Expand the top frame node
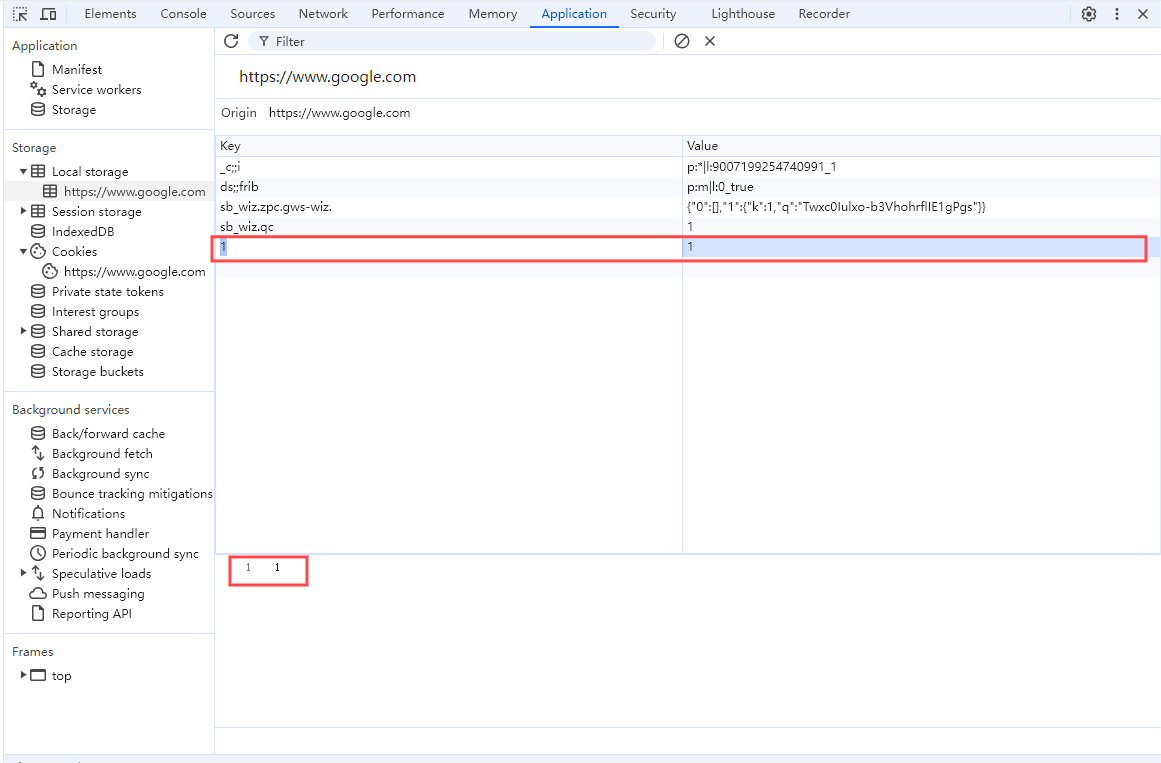 point(23,676)
